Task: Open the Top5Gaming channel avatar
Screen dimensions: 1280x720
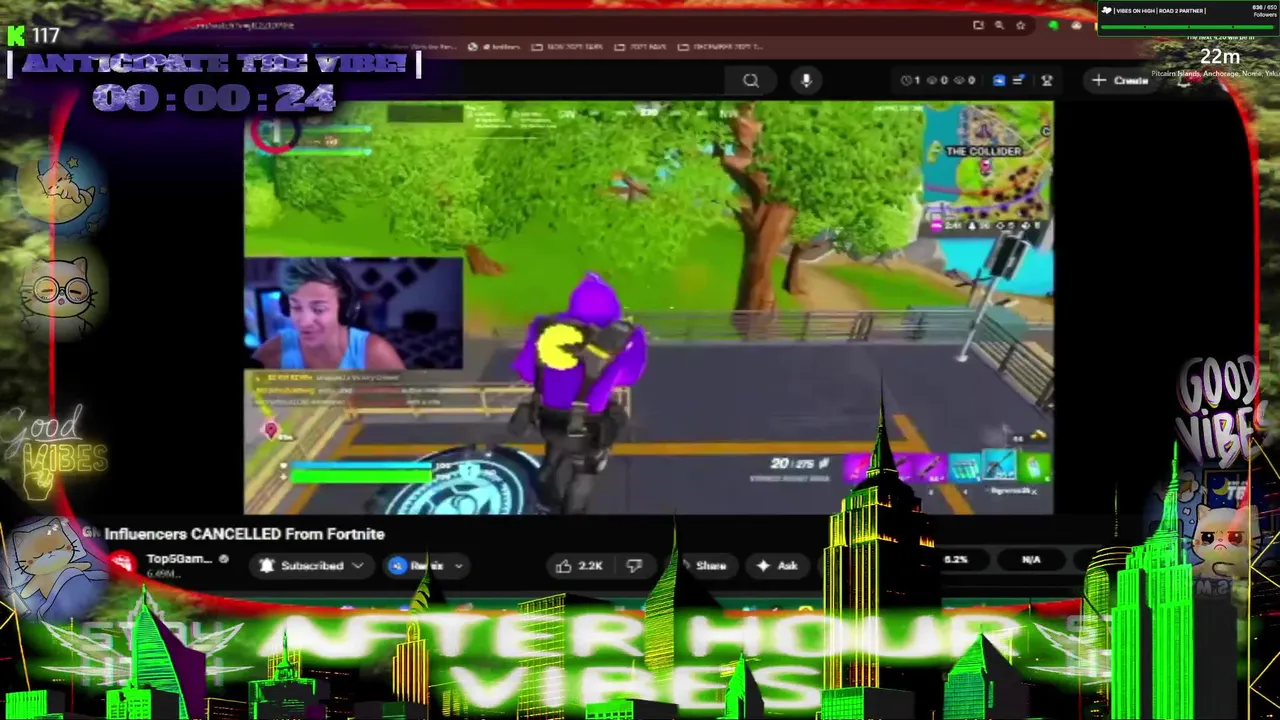Action: (x=122, y=565)
